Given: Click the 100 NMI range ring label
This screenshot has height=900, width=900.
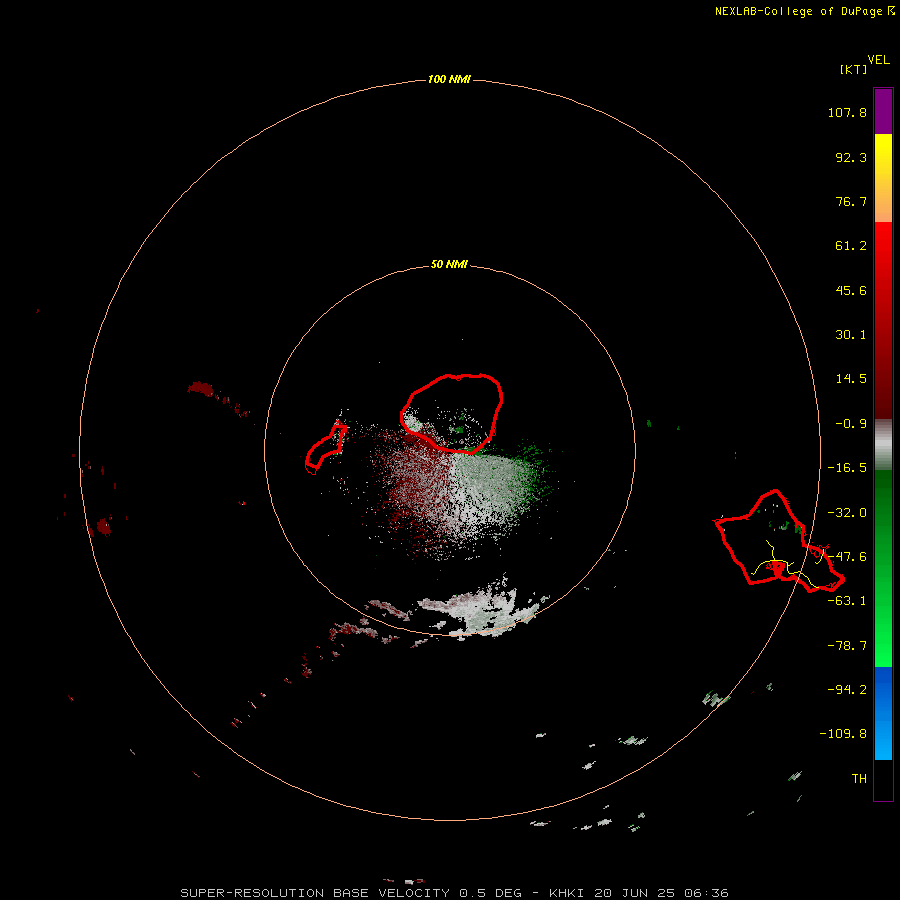Looking at the screenshot, I should (x=449, y=79).
